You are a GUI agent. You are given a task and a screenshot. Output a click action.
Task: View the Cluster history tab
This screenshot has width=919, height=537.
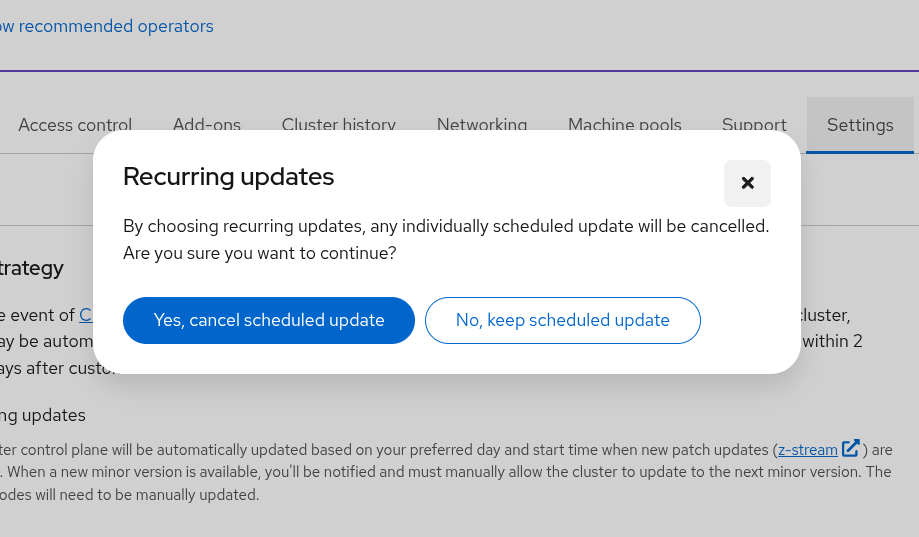pos(338,125)
